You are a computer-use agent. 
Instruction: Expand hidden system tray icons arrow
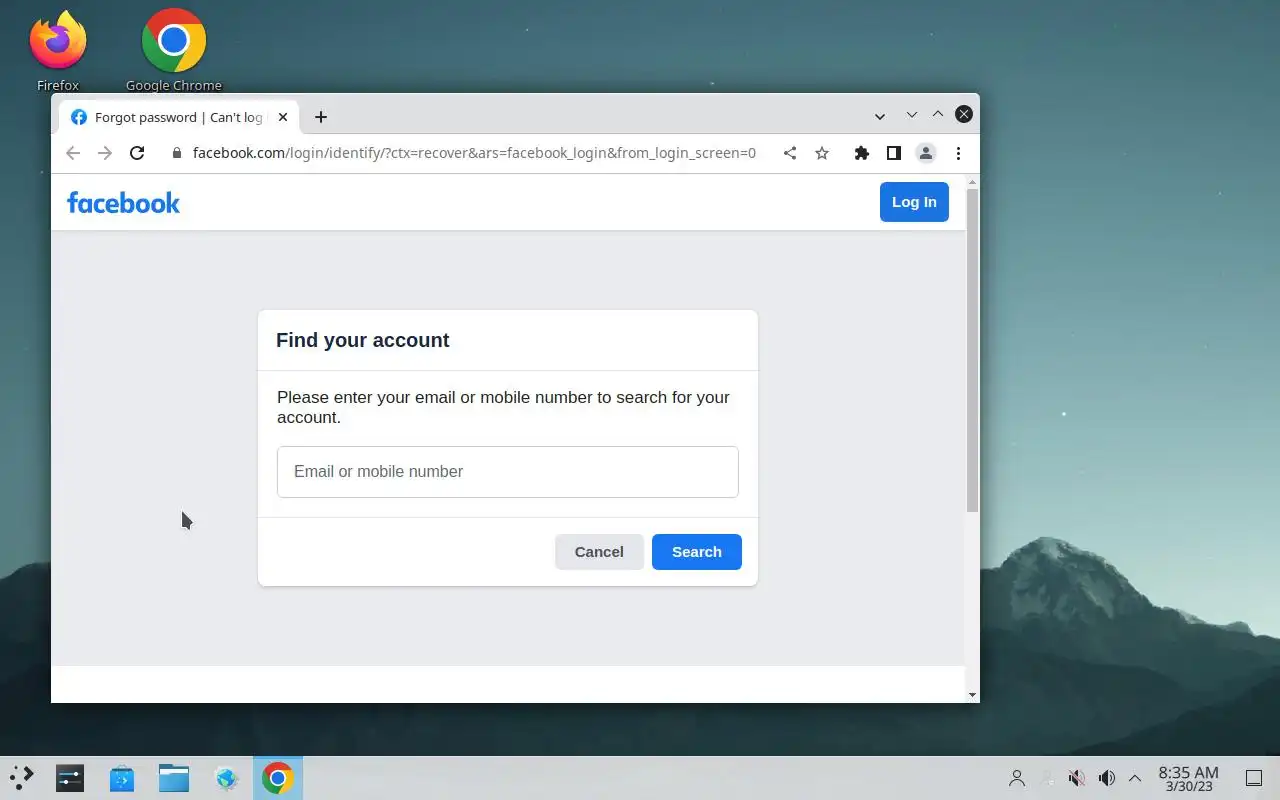(1135, 778)
